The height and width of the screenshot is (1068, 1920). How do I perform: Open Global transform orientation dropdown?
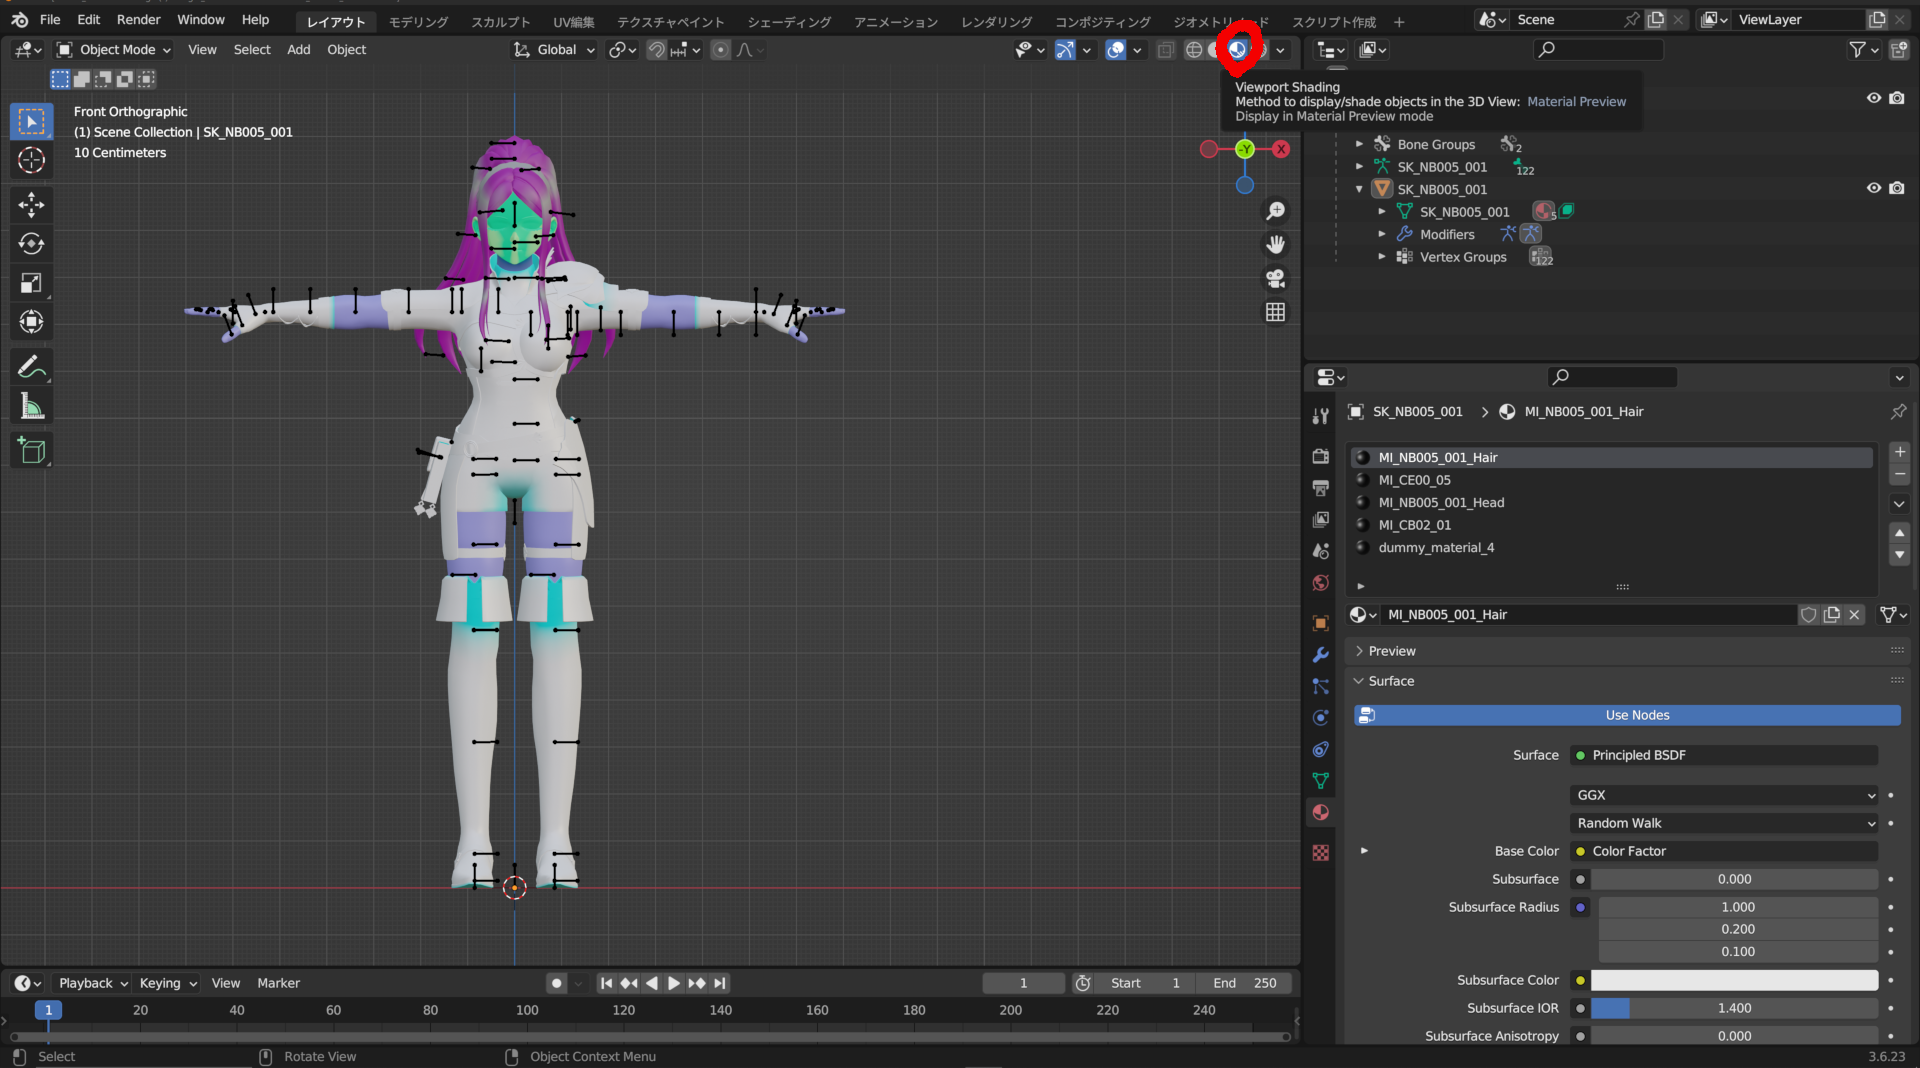(x=554, y=50)
